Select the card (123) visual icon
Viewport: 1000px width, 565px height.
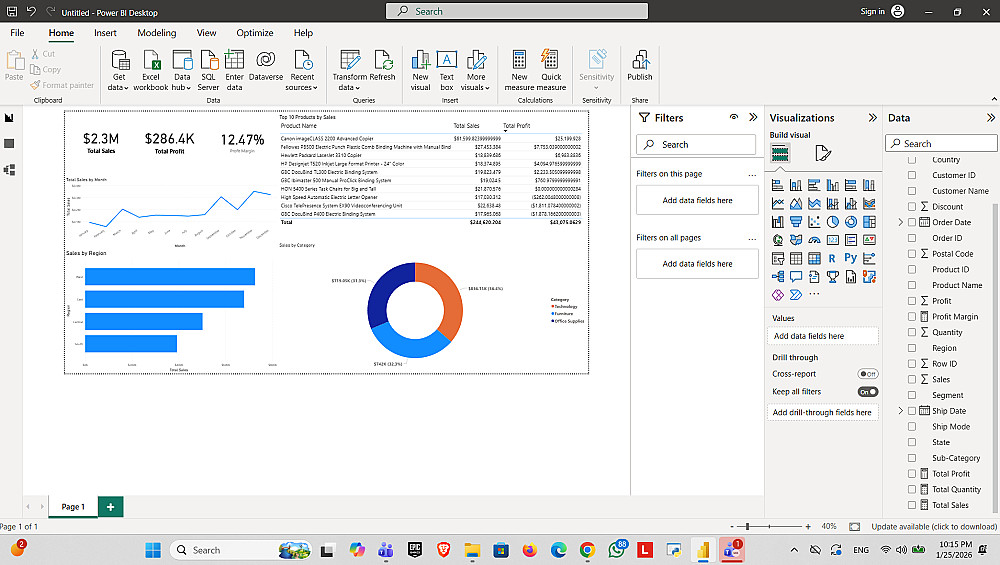tap(833, 240)
